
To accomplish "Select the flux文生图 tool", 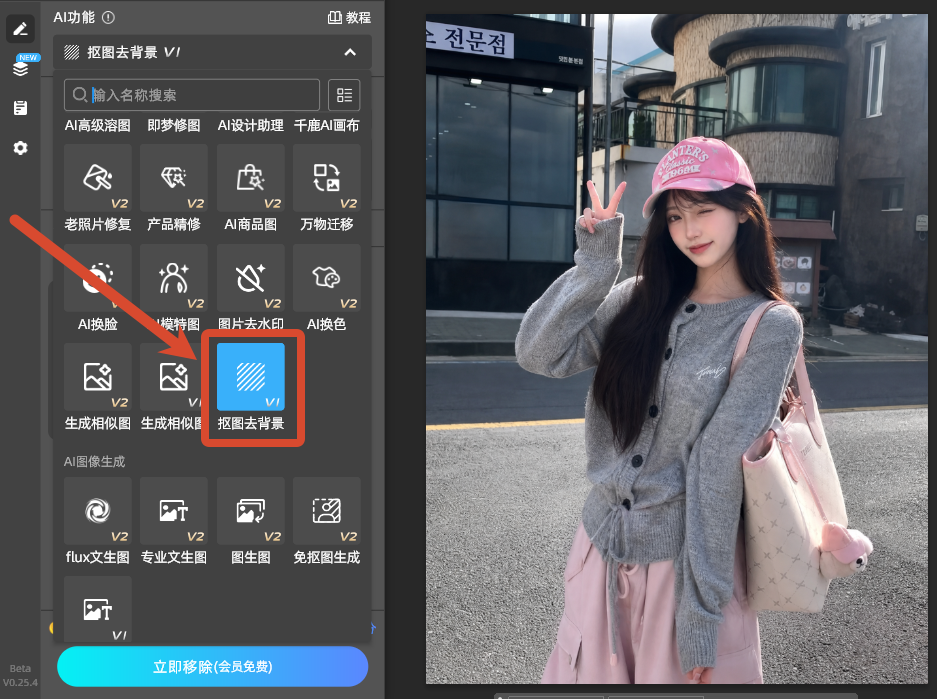I will click(x=98, y=522).
